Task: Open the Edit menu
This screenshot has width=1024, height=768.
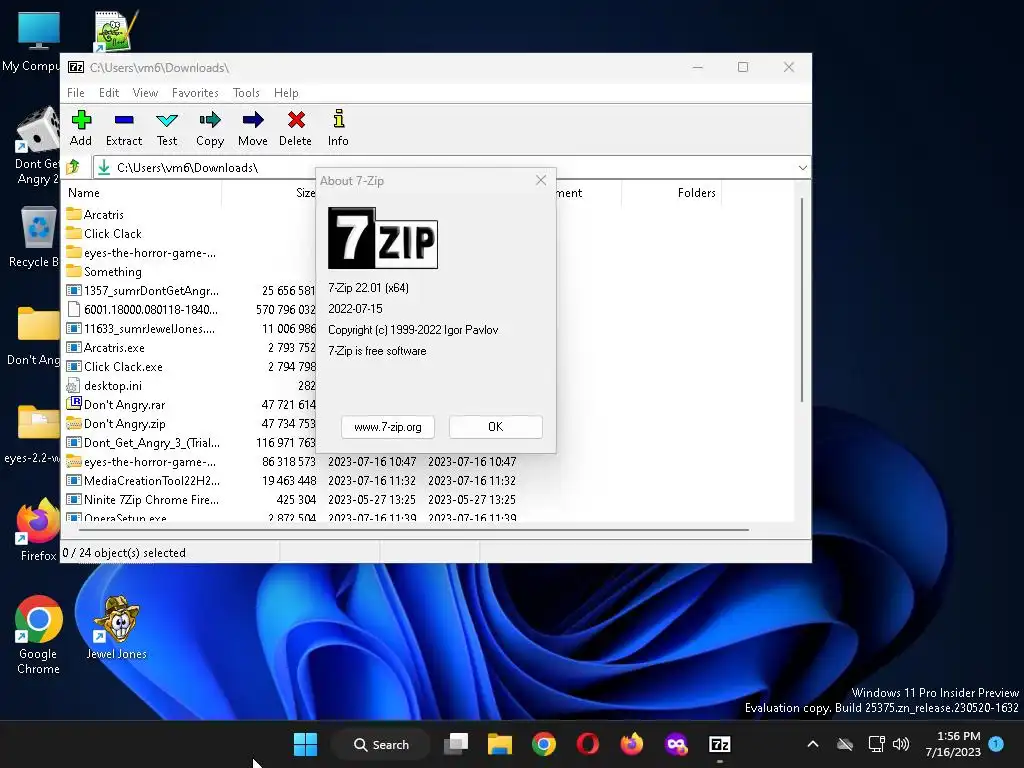Action: (x=109, y=93)
